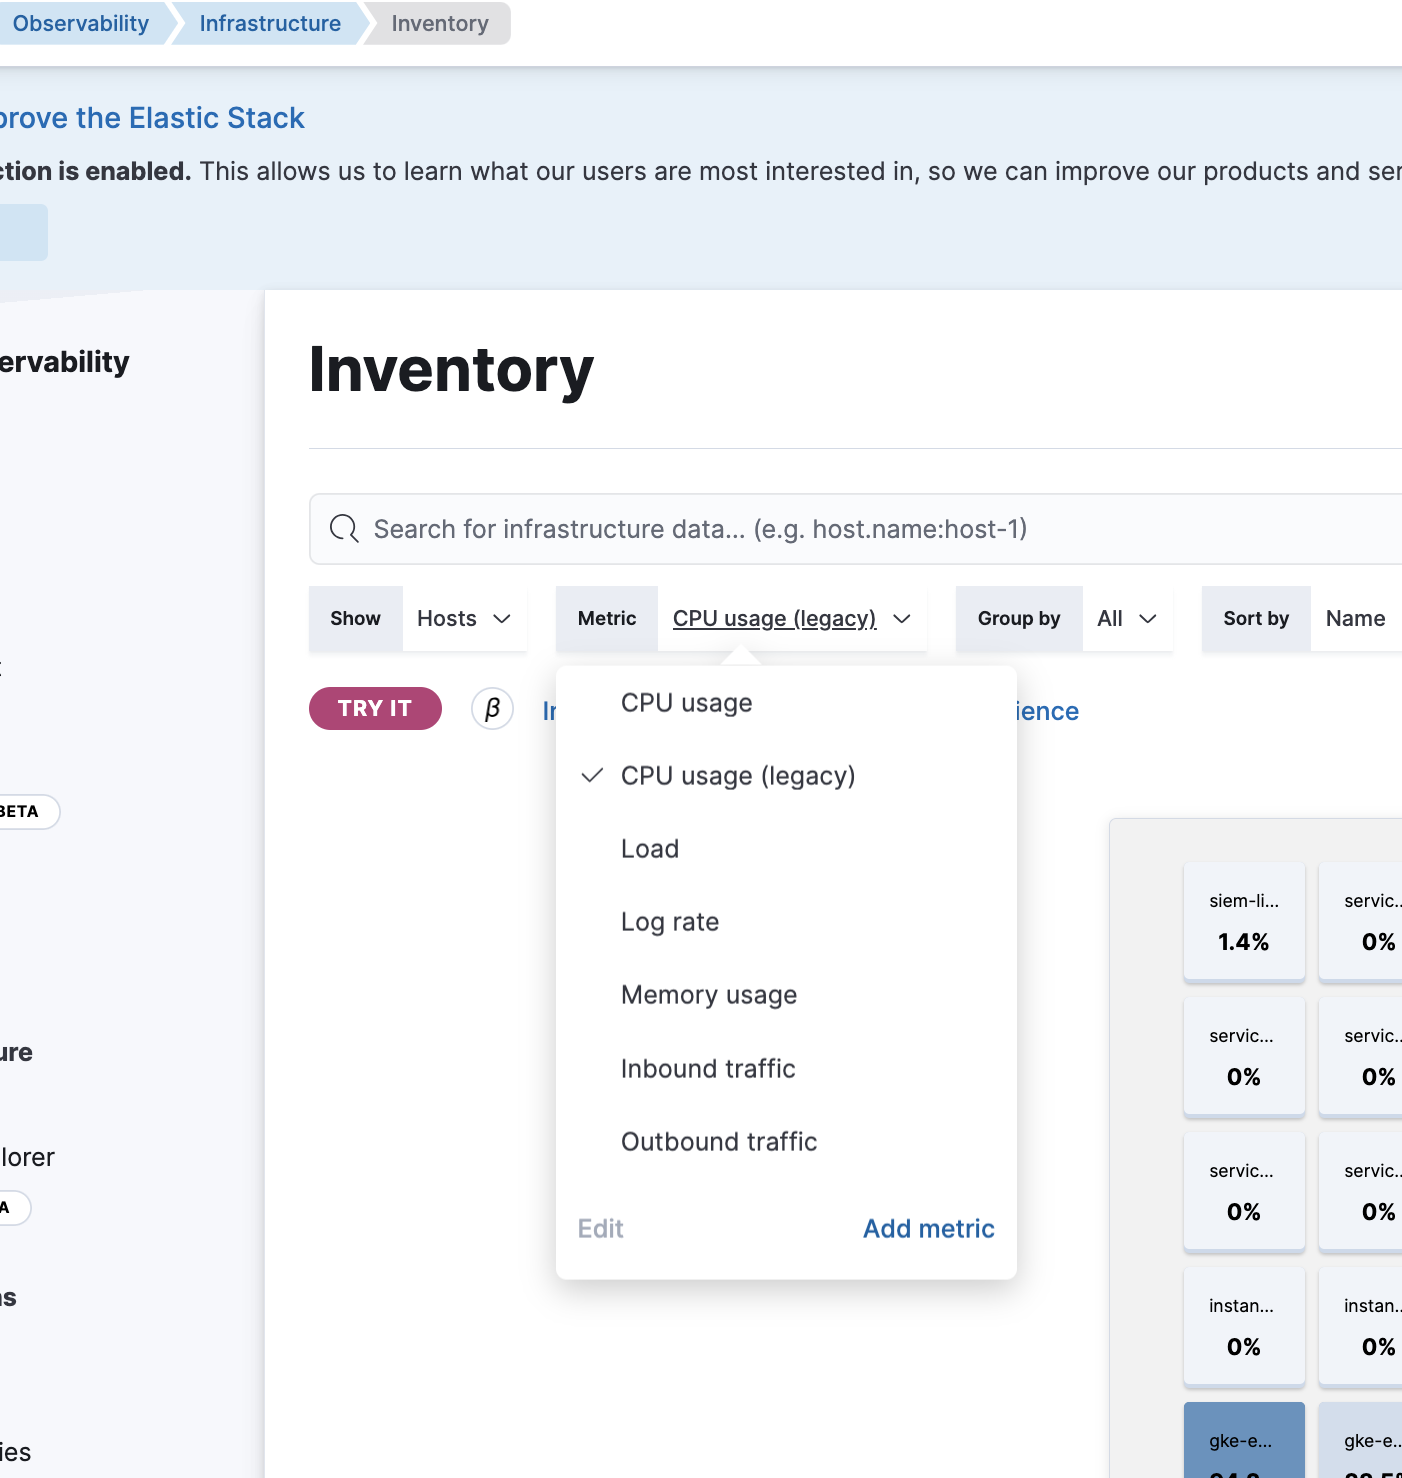Image resolution: width=1402 pixels, height=1478 pixels.
Task: Open the Show Hosts dropdown
Action: 464,619
